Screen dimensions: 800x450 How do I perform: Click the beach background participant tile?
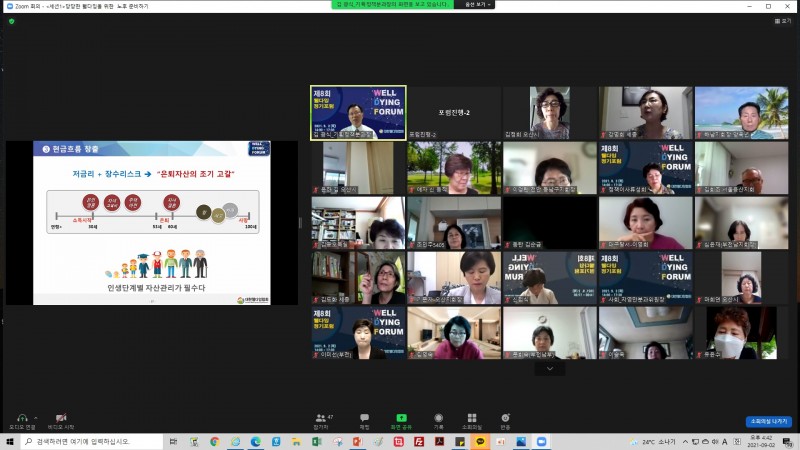741,112
